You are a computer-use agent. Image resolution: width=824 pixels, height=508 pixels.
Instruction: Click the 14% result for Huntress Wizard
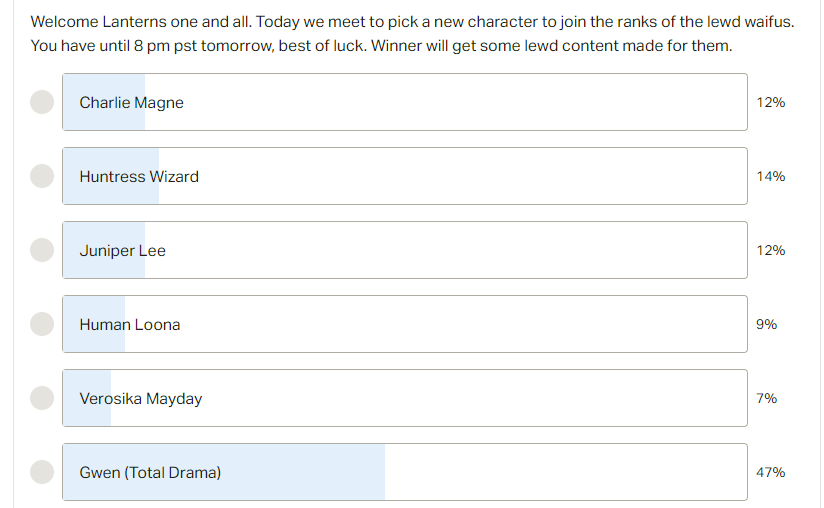770,176
